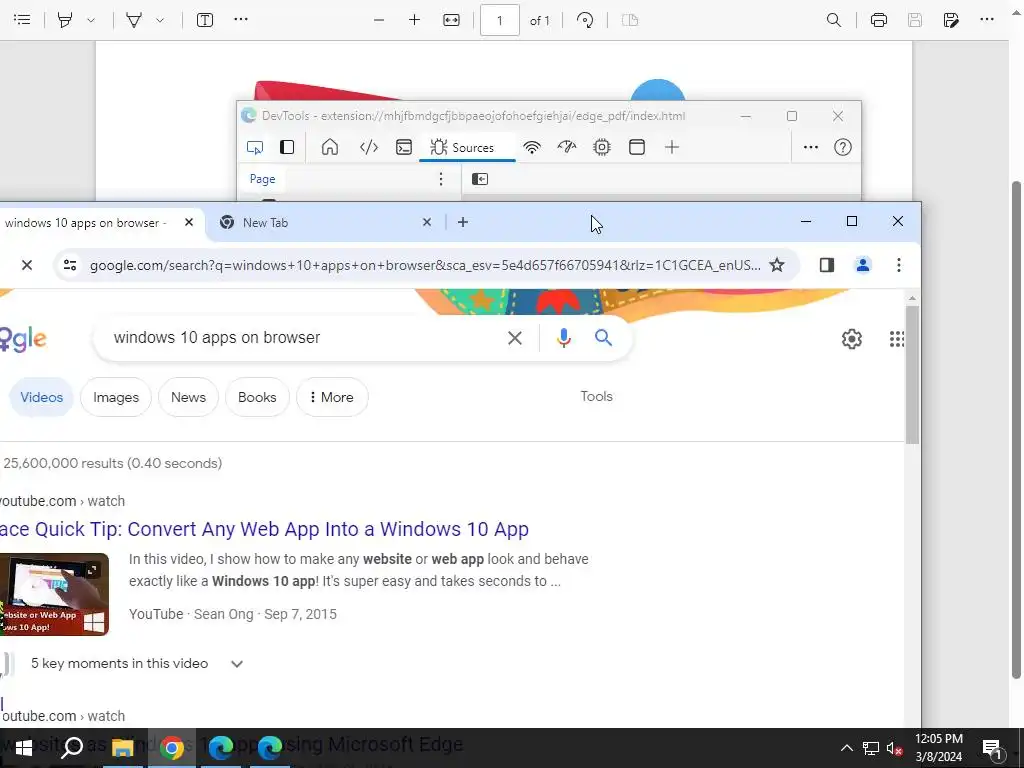This screenshot has height=768, width=1024.
Task: Click the Google search magnifier button
Action: [603, 338]
